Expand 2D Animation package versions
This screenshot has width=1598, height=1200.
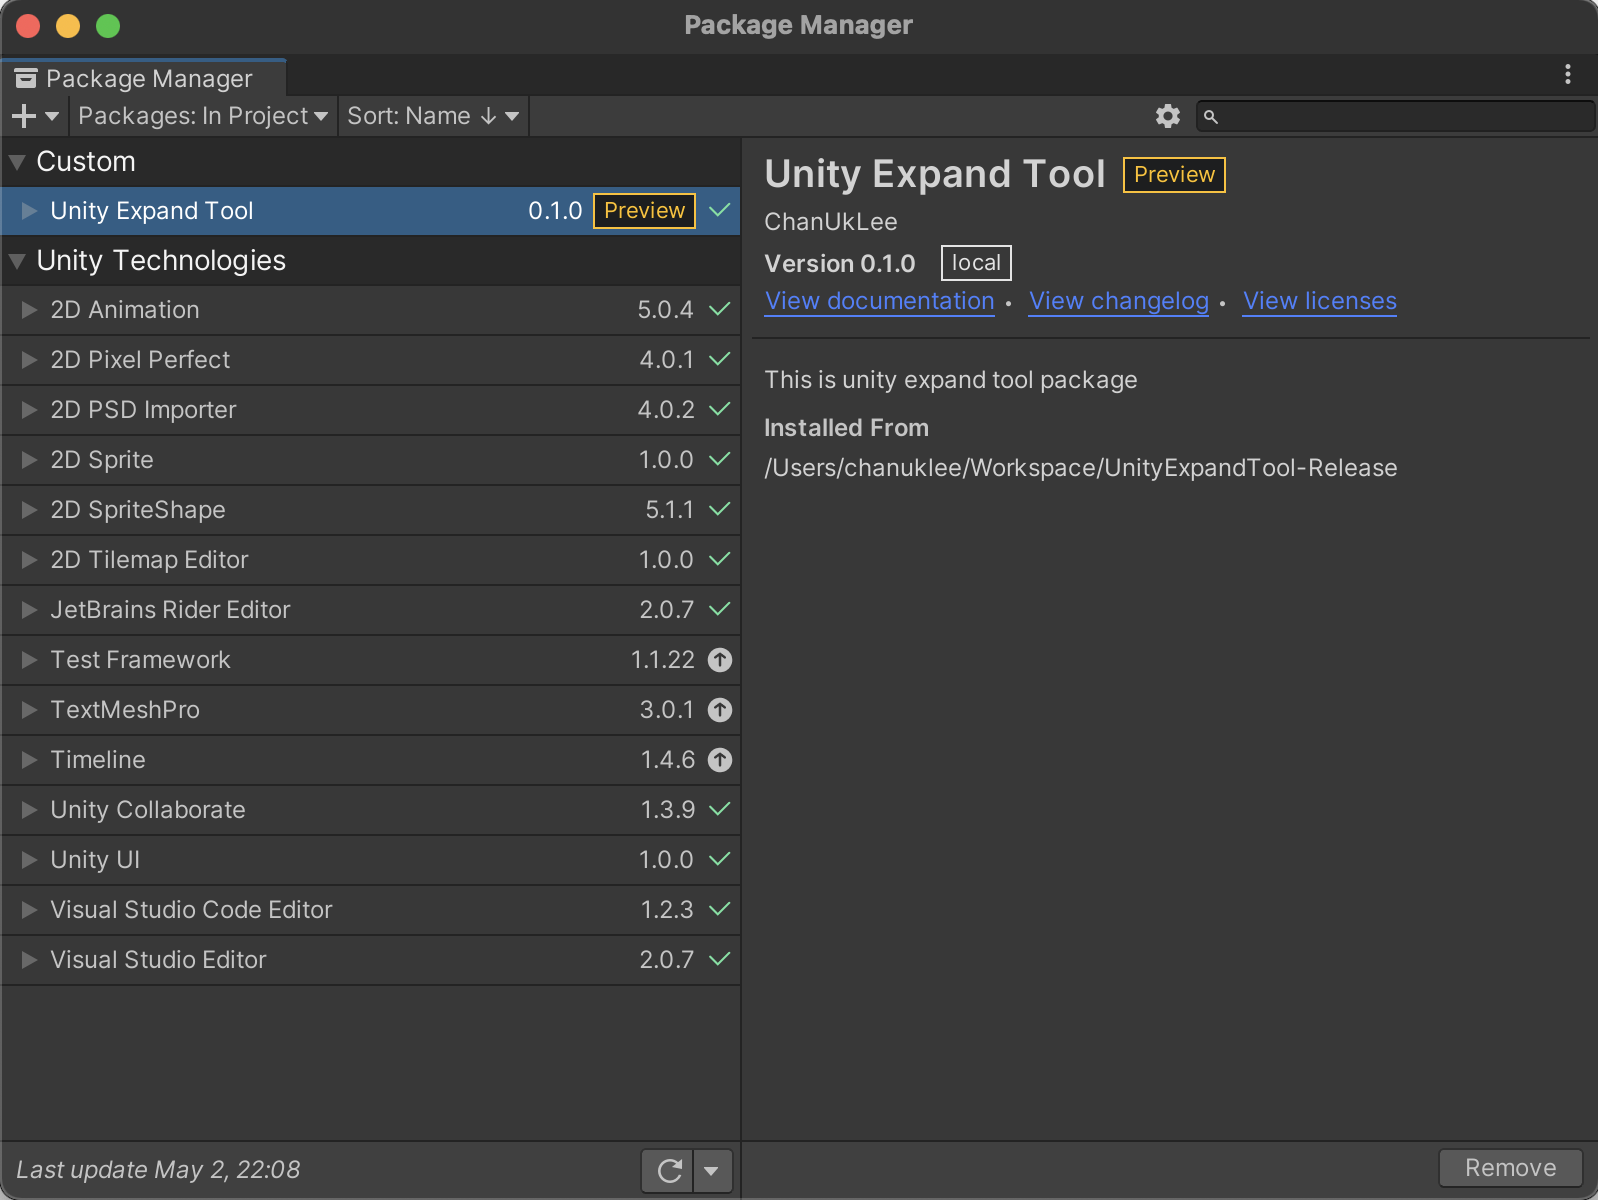(x=29, y=309)
